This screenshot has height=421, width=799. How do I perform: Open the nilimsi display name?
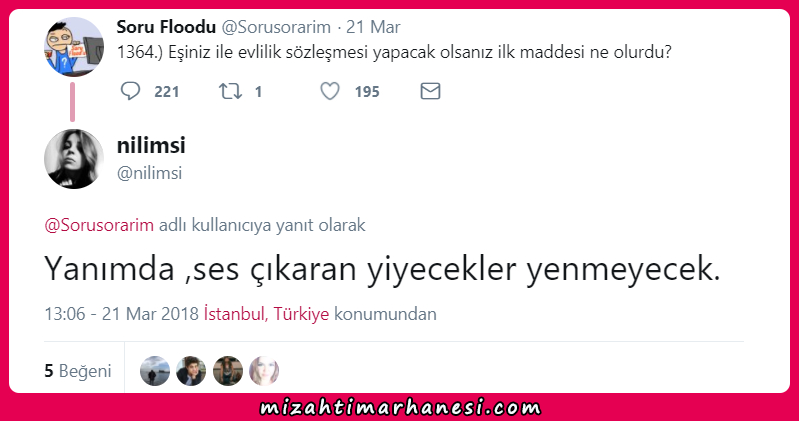coord(151,145)
